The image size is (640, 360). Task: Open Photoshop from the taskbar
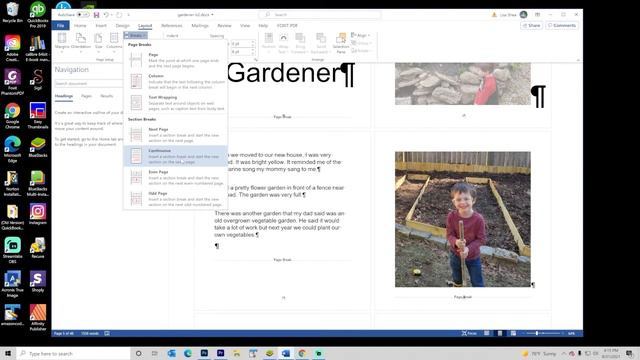(x=204, y=353)
